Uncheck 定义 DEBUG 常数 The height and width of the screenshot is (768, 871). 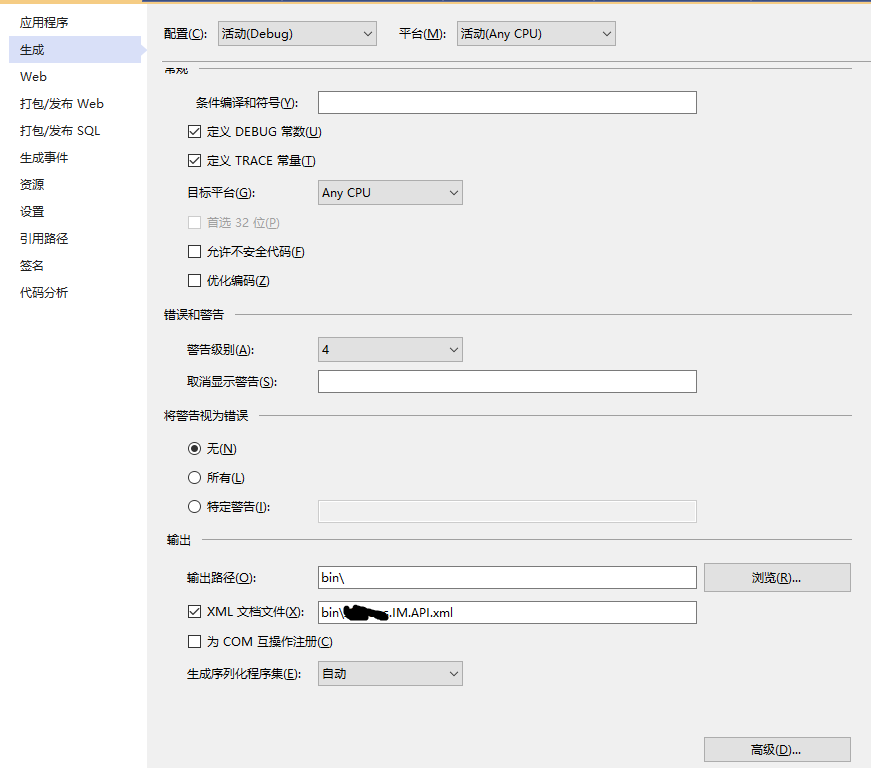(194, 131)
